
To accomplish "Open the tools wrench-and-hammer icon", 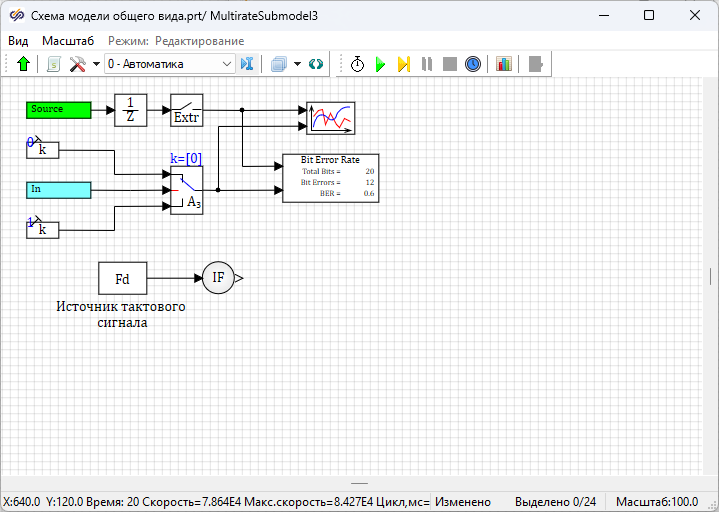I will click(76, 64).
